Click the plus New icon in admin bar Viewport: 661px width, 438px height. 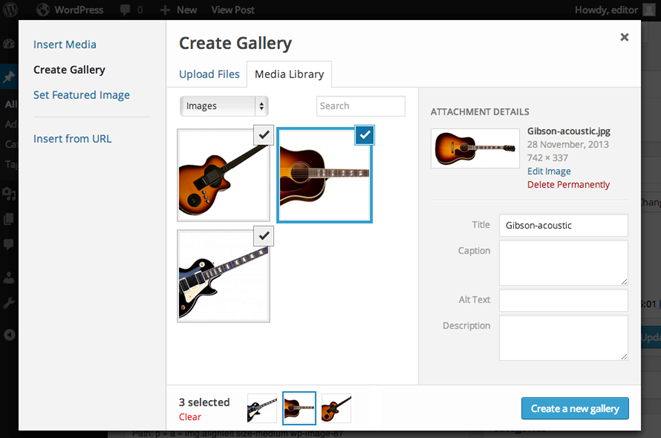click(165, 10)
